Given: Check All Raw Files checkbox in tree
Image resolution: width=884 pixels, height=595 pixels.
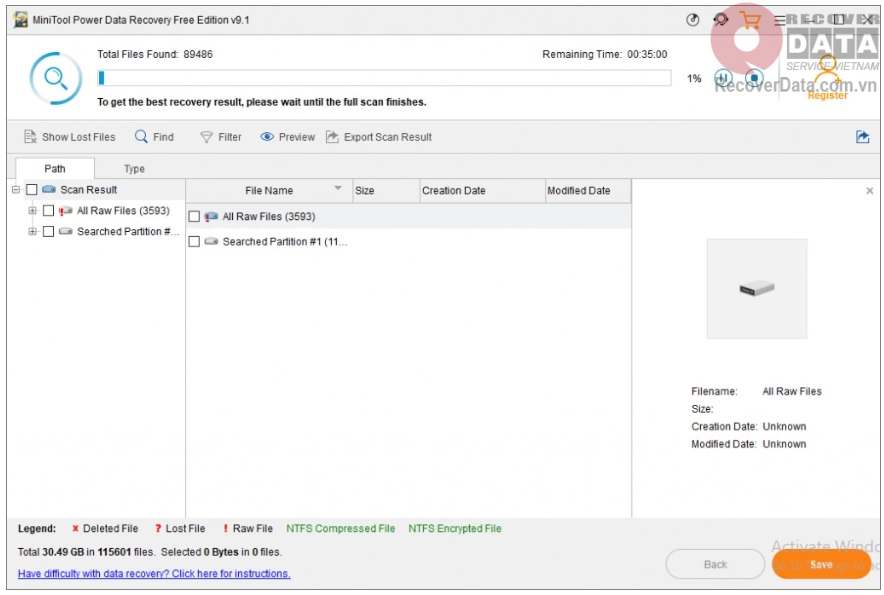Looking at the screenshot, I should click(48, 211).
